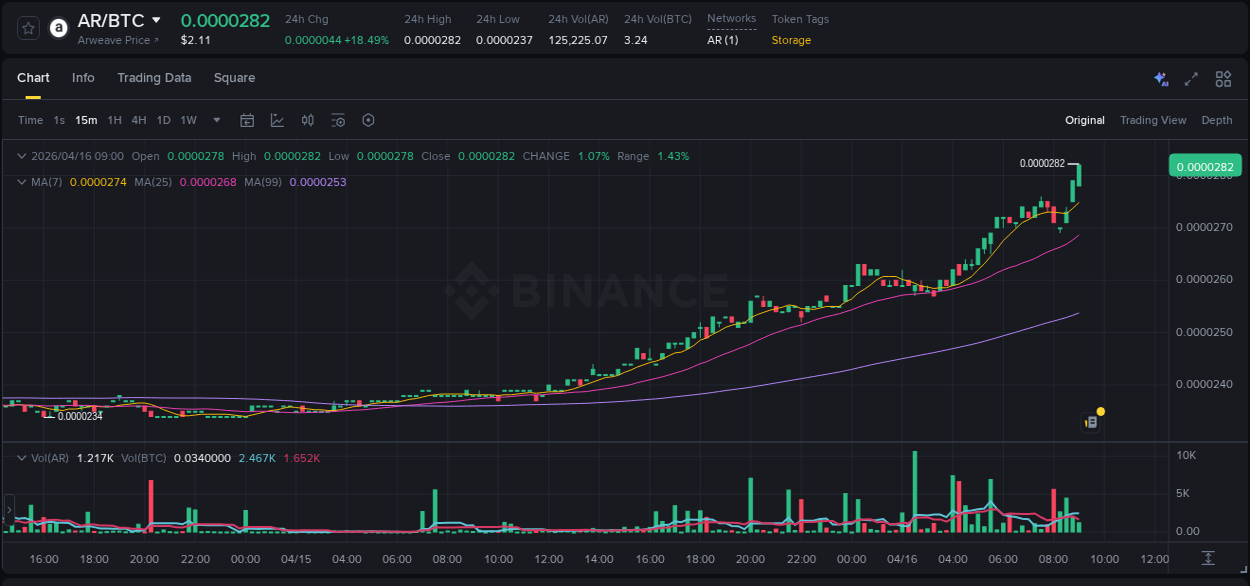Change candlestick chart style icon

(x=308, y=120)
